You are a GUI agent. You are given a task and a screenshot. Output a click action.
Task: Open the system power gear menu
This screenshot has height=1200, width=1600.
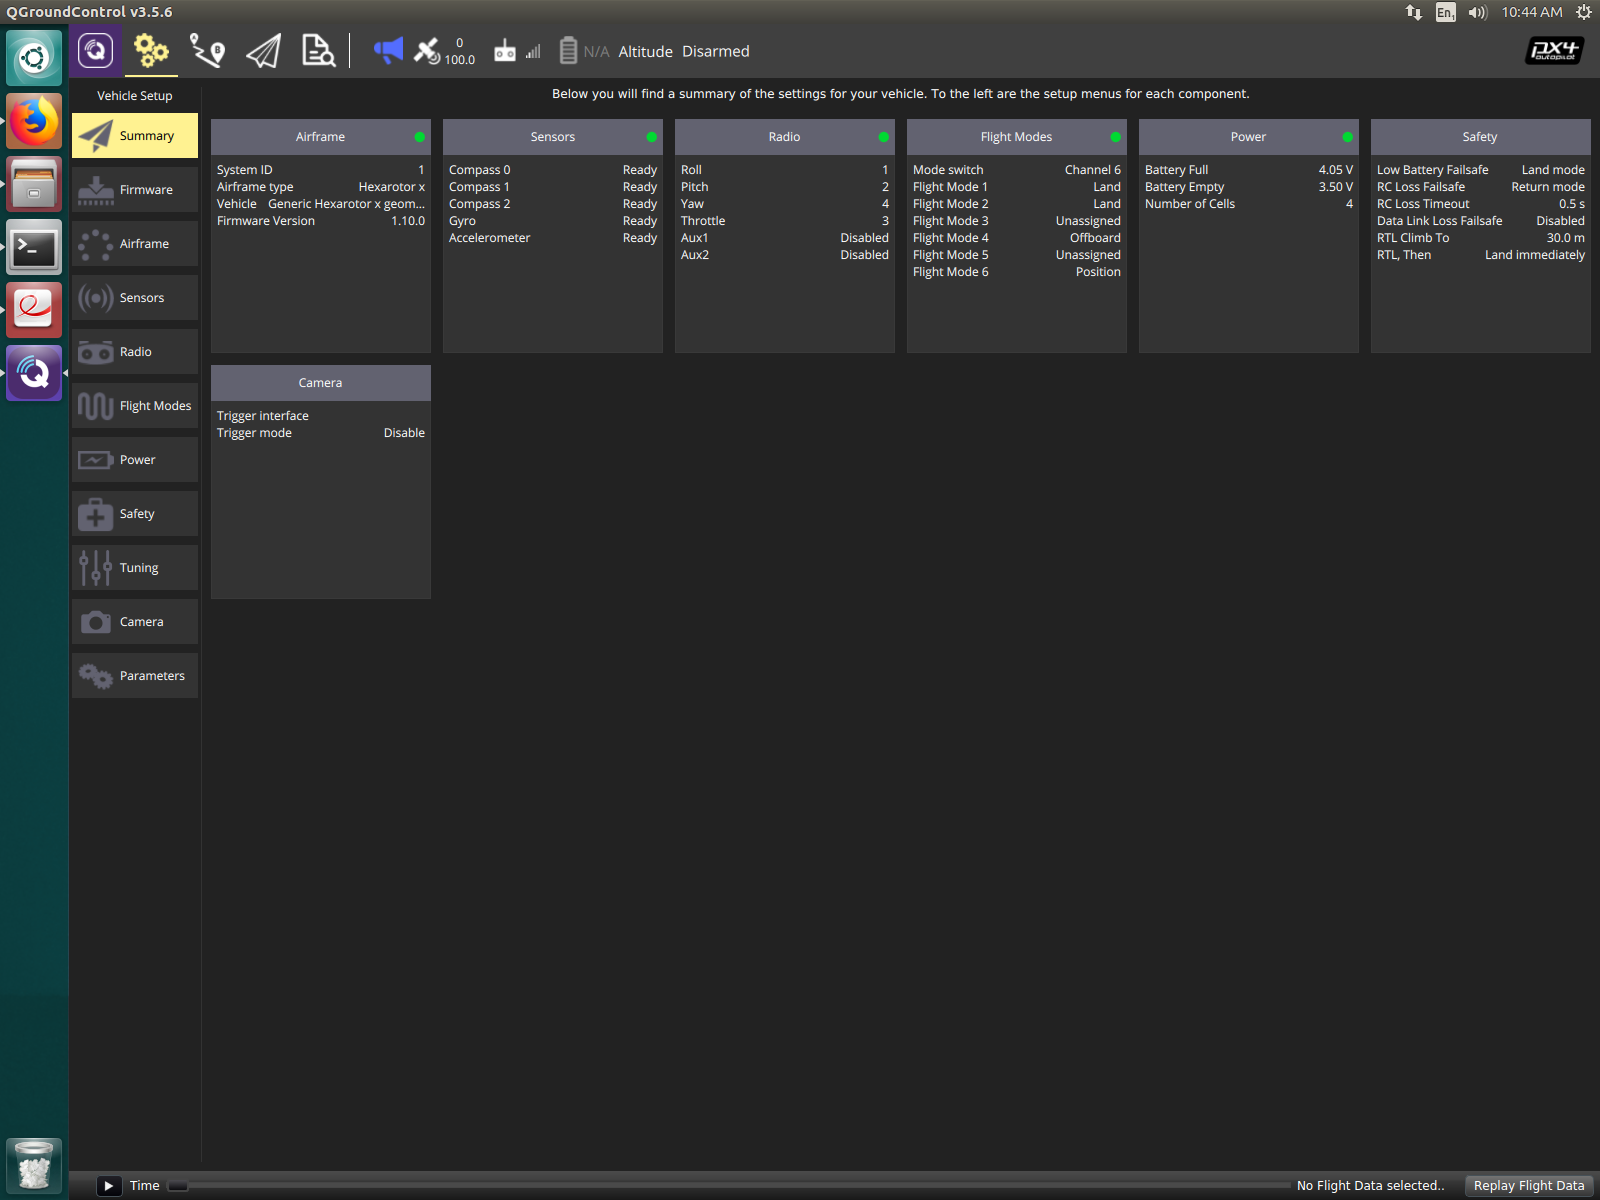(1584, 12)
